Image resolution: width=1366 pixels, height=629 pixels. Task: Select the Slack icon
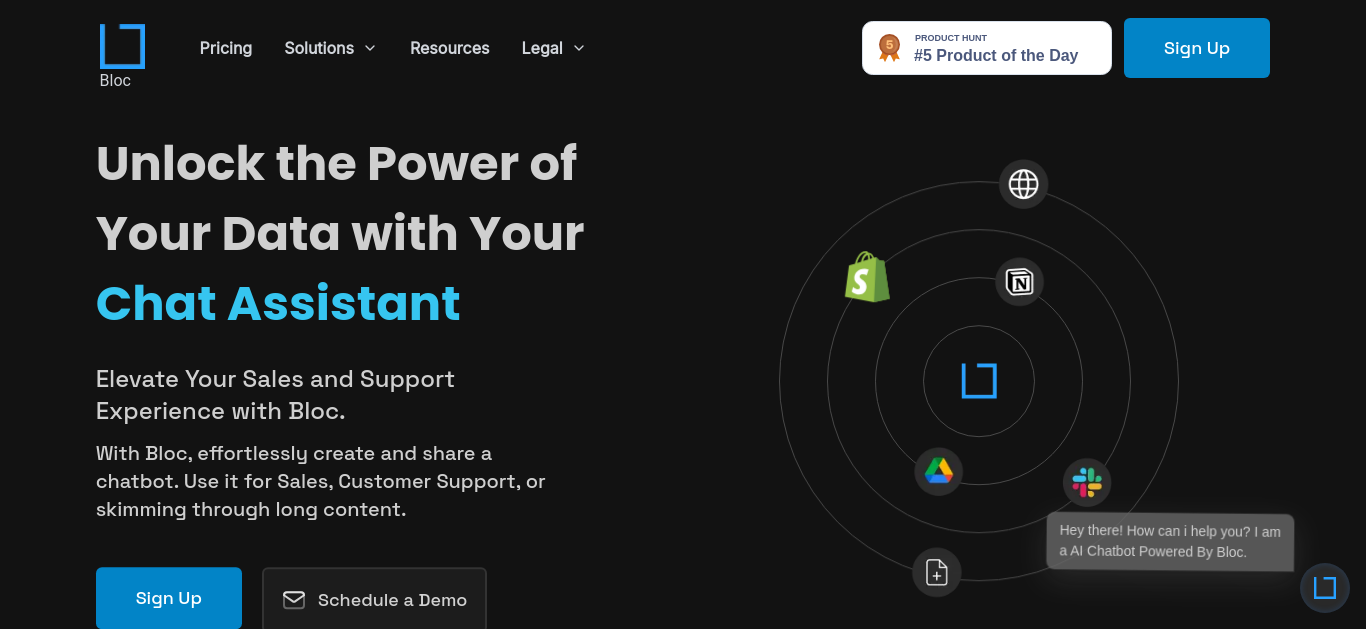point(1087,483)
